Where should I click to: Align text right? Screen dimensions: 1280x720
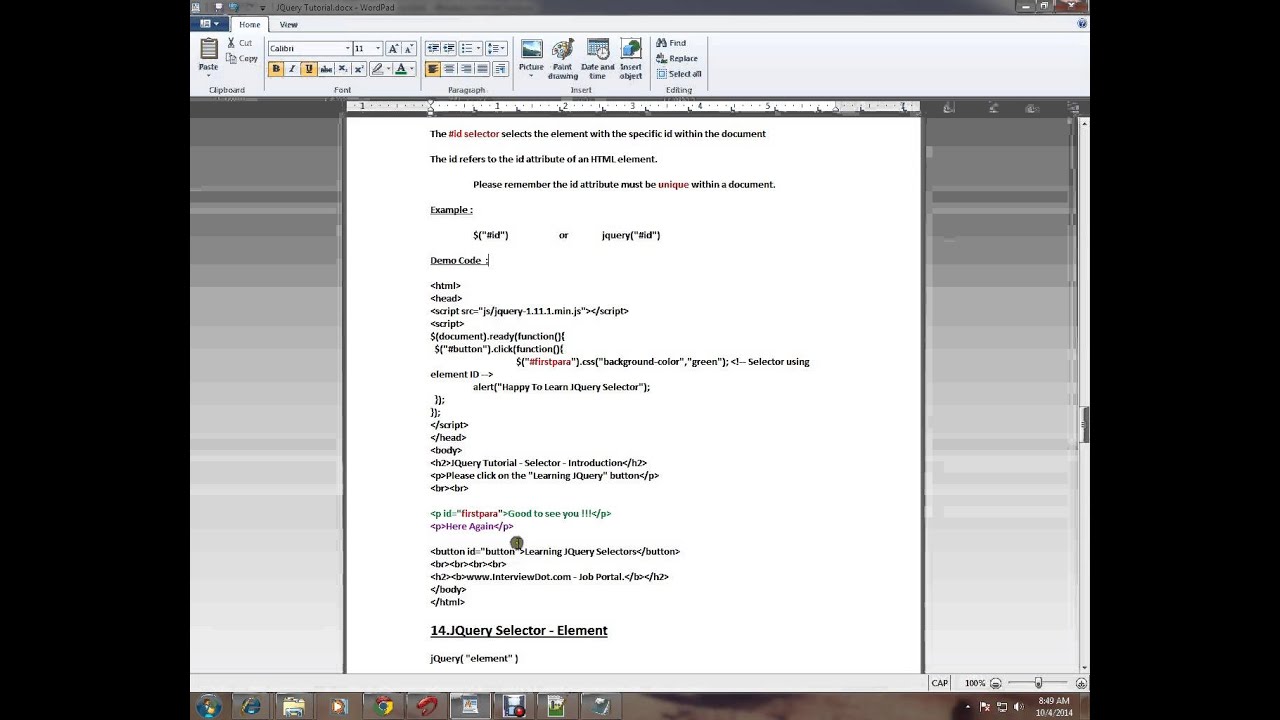tap(466, 69)
